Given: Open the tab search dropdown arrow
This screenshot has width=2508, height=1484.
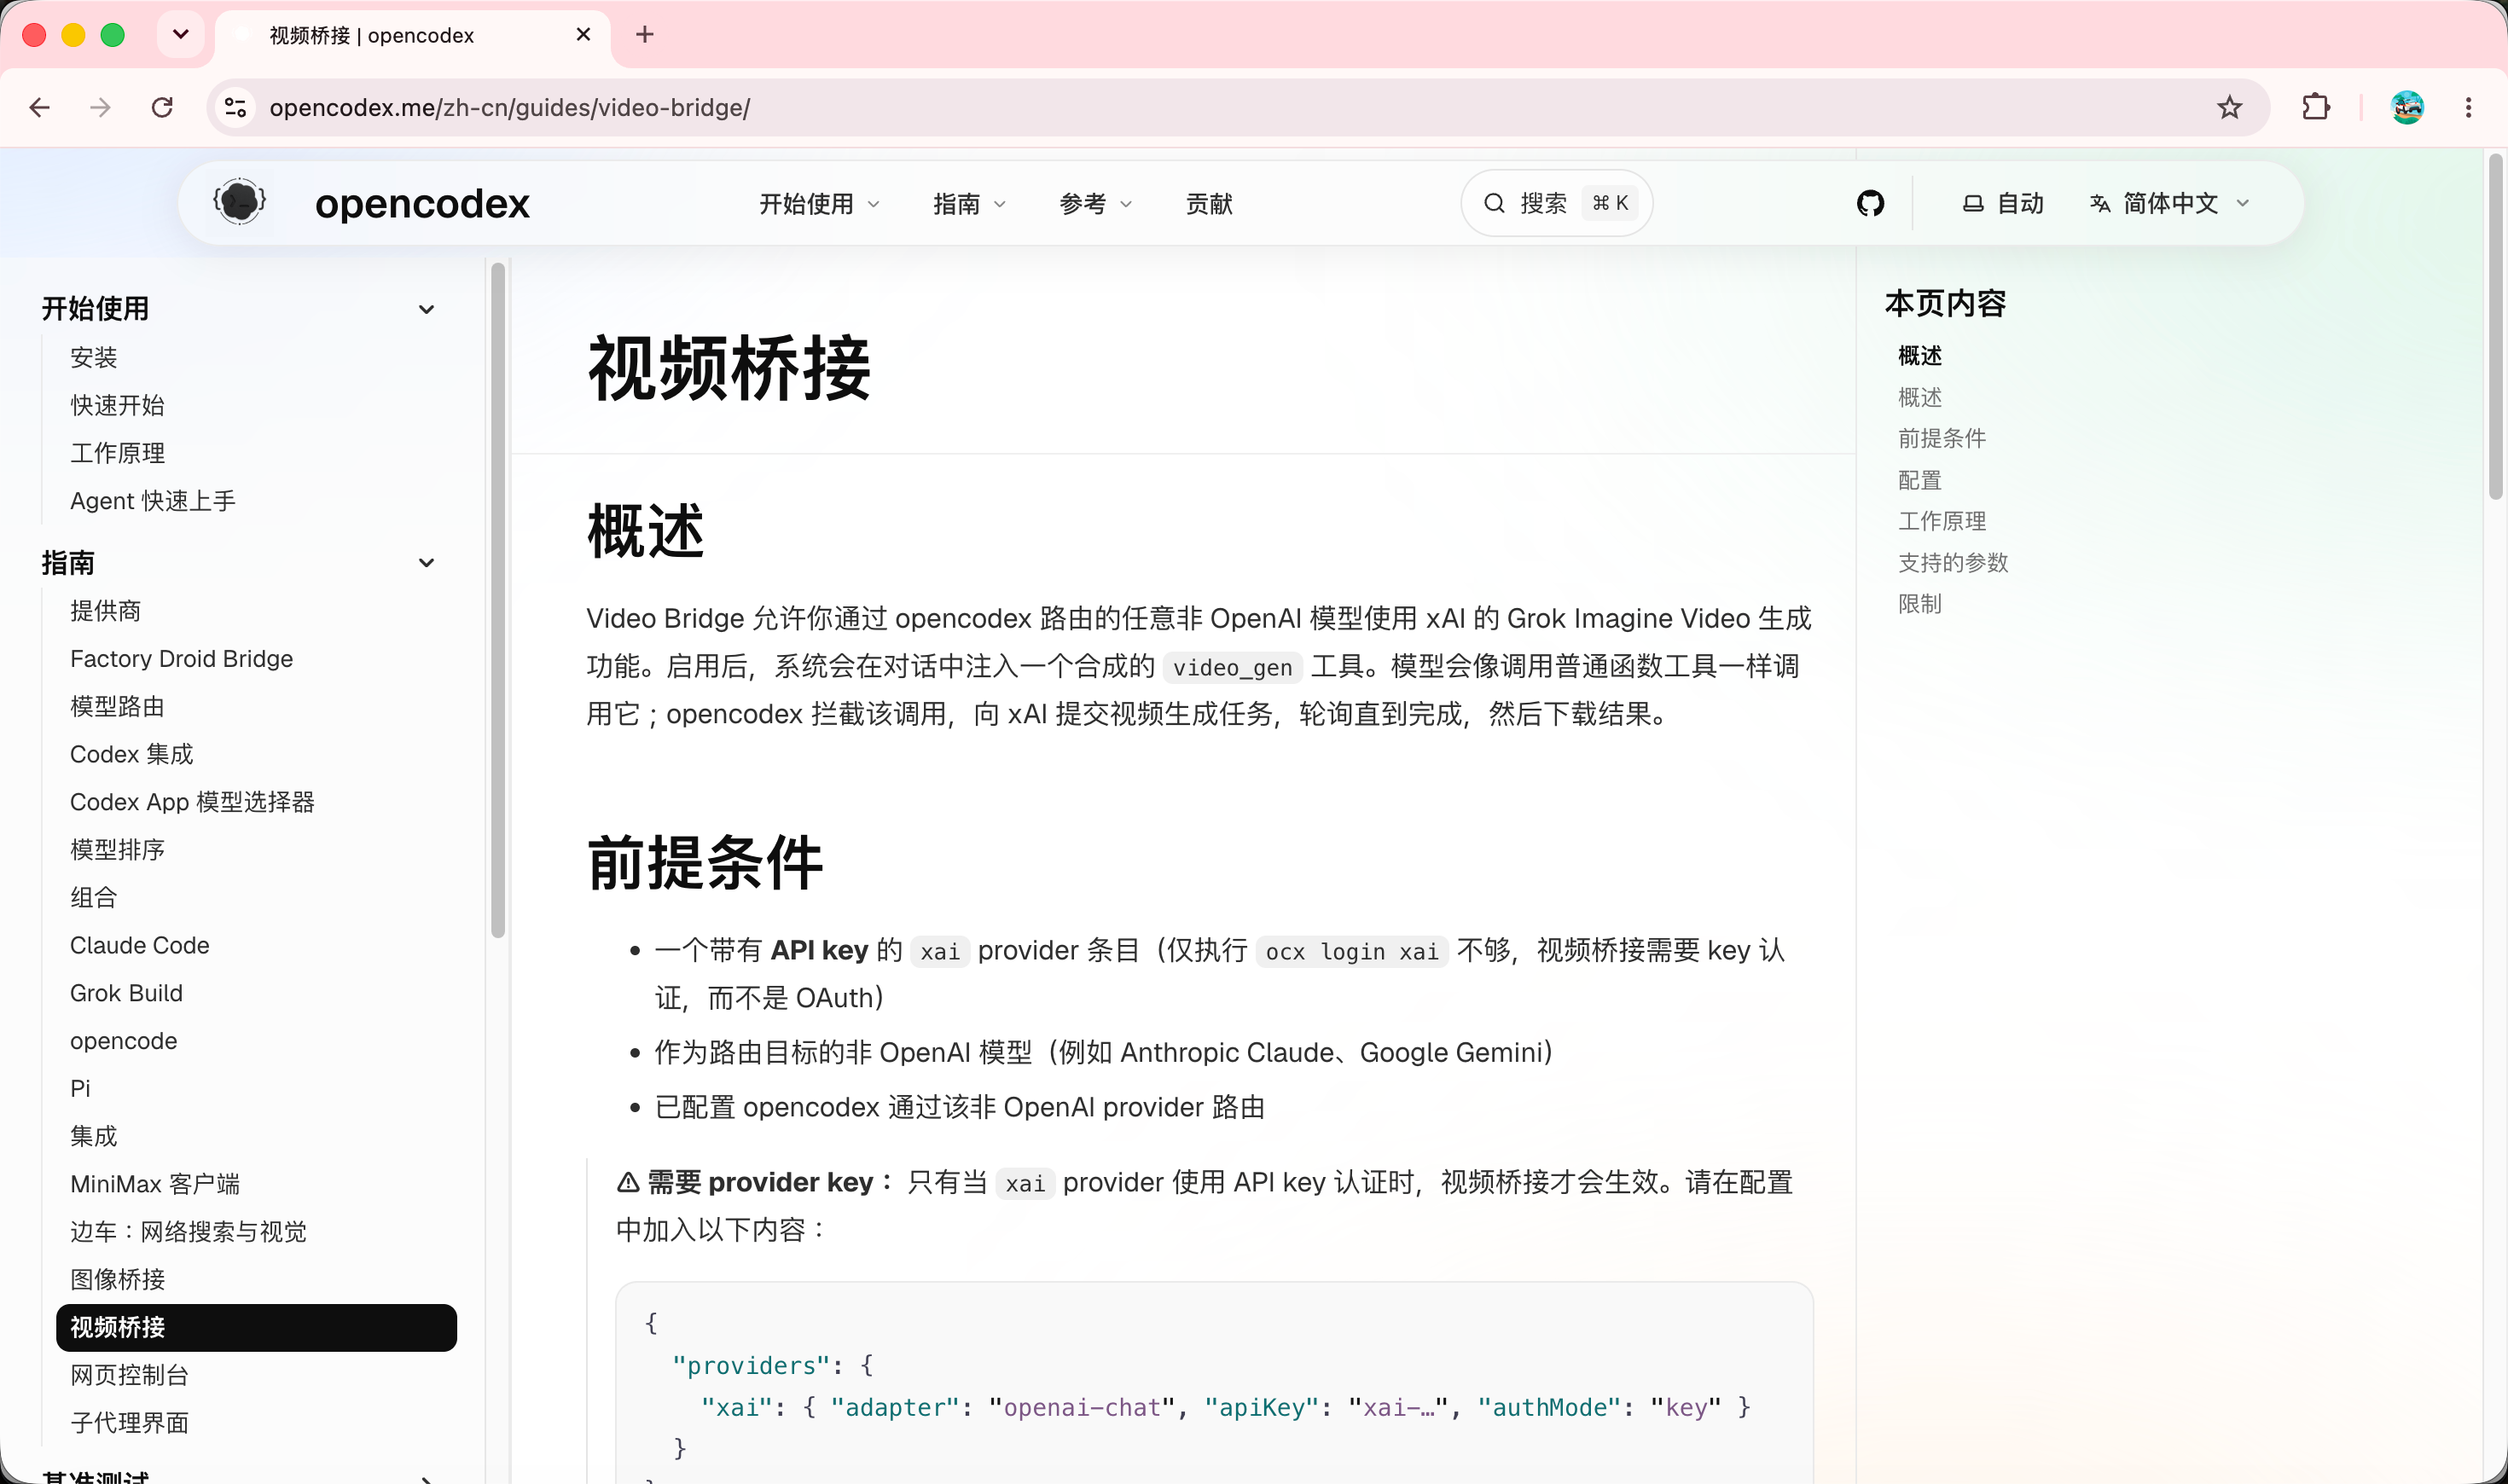Looking at the screenshot, I should [x=181, y=35].
